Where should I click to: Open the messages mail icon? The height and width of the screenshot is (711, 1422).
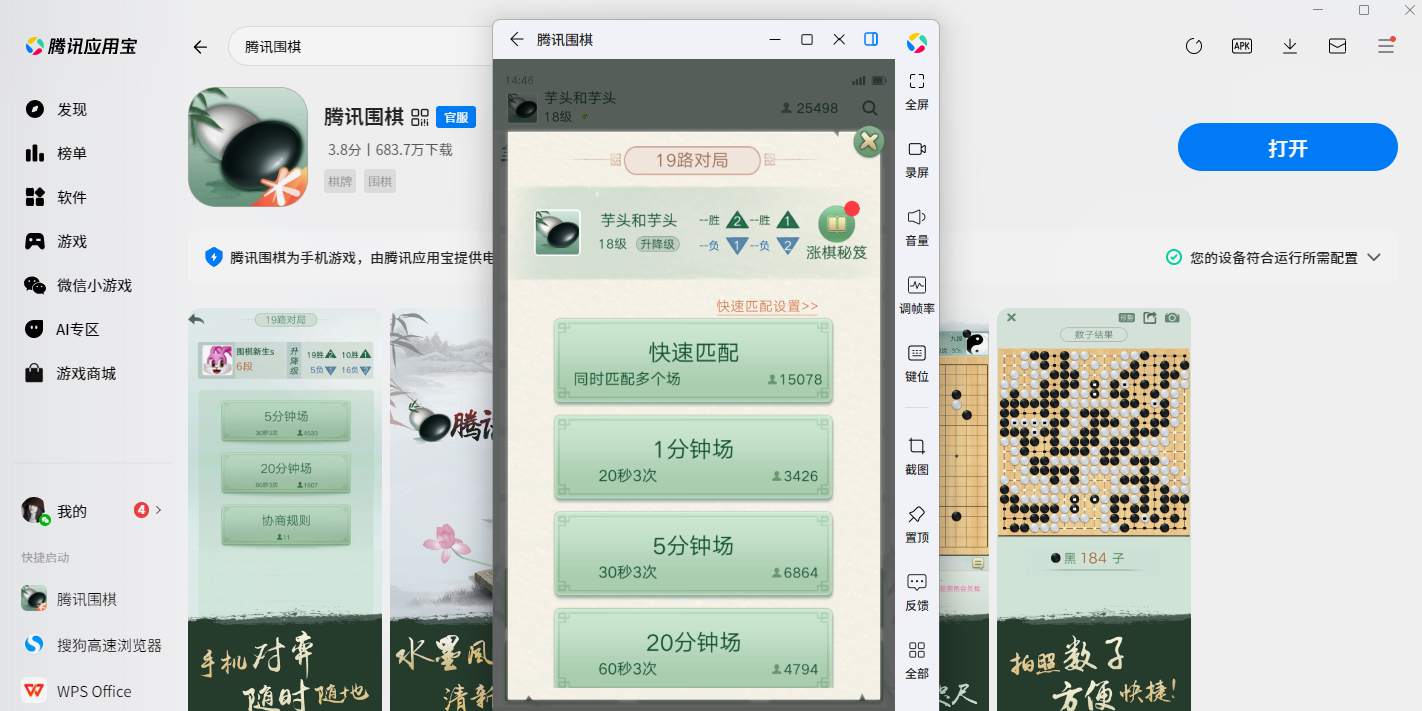click(1337, 46)
